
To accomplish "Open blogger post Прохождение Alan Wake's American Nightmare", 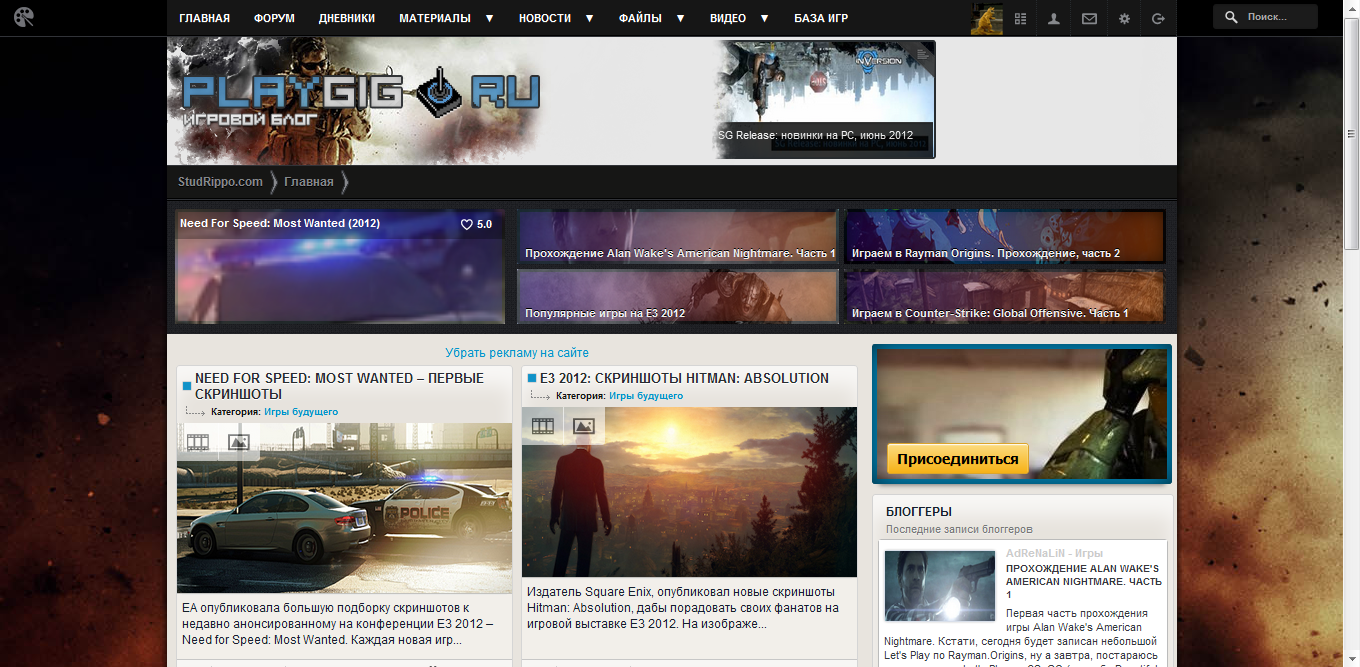I will coord(1084,581).
